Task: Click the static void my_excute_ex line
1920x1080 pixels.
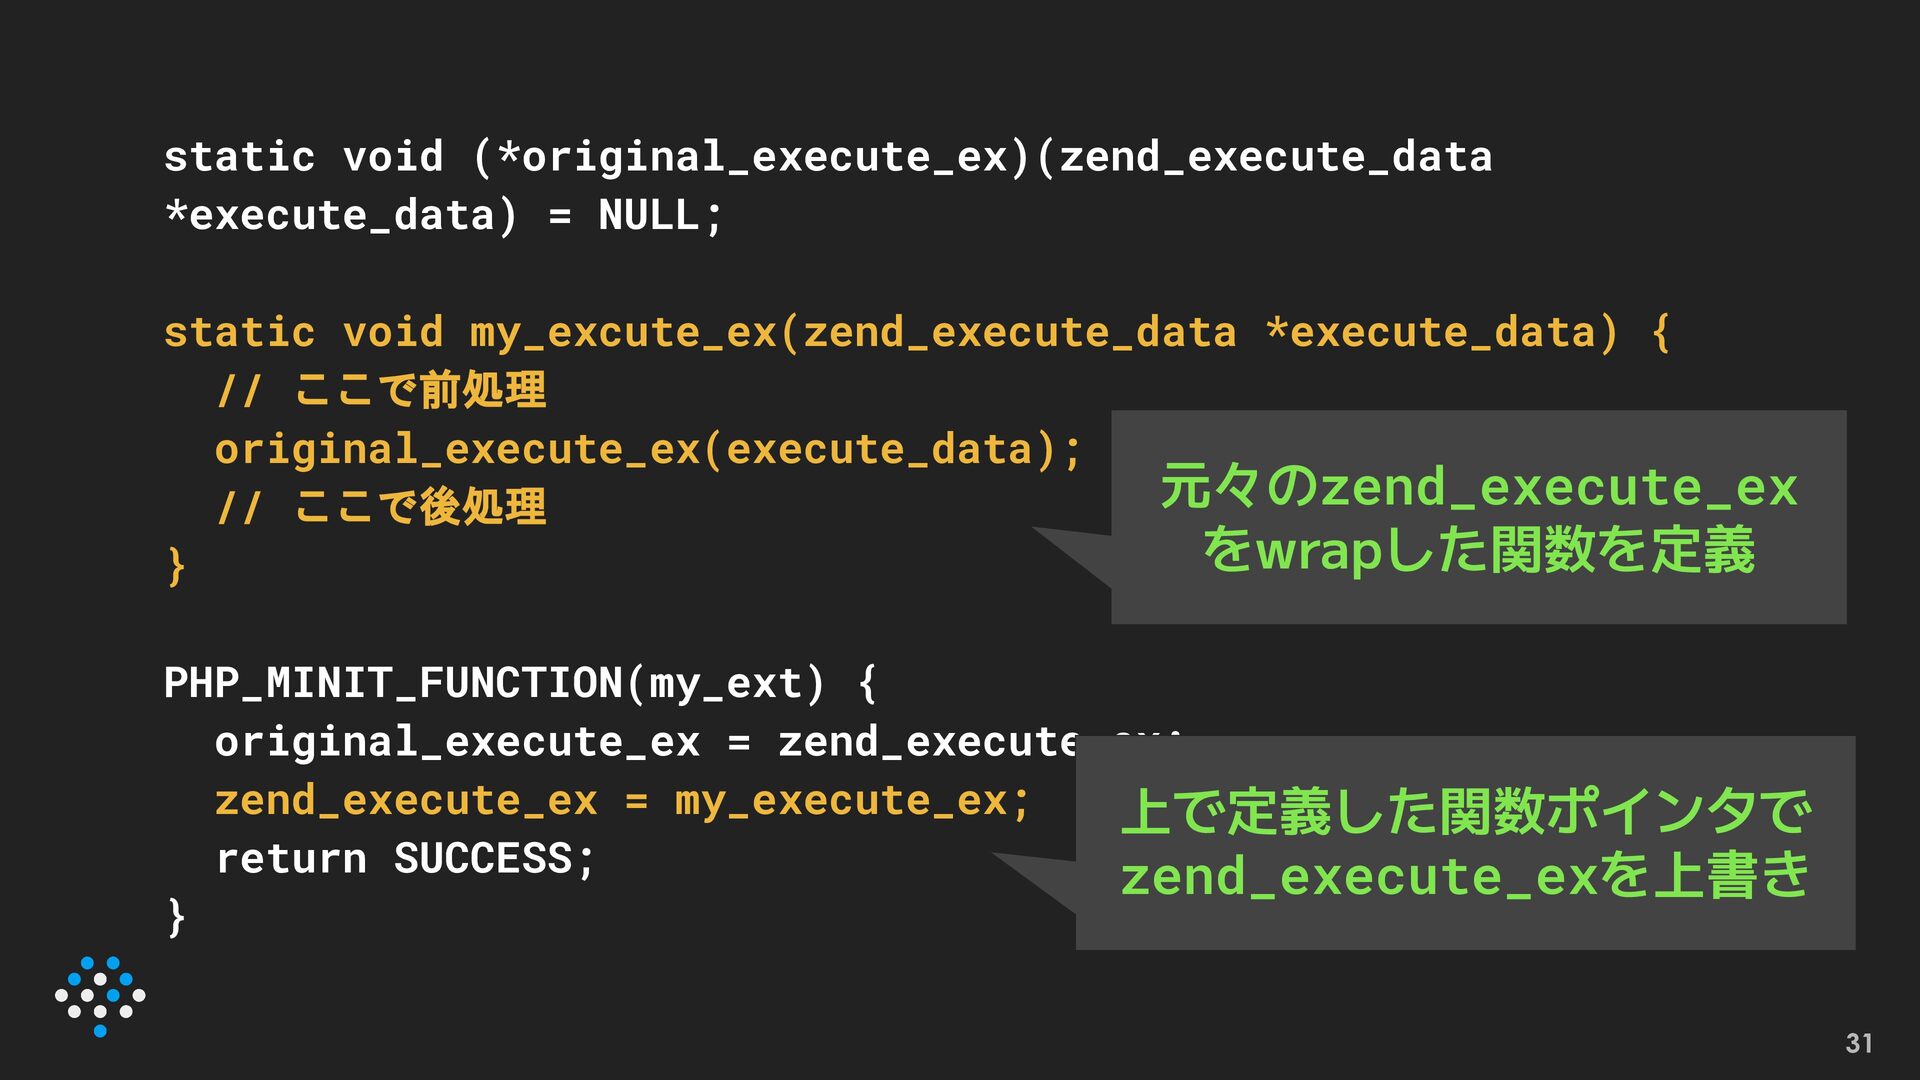Action: pos(916,333)
